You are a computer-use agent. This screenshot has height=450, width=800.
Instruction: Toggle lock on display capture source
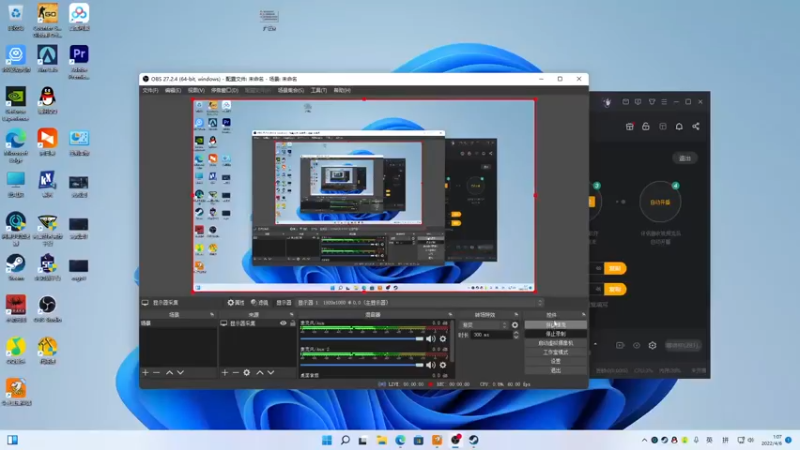[x=293, y=323]
